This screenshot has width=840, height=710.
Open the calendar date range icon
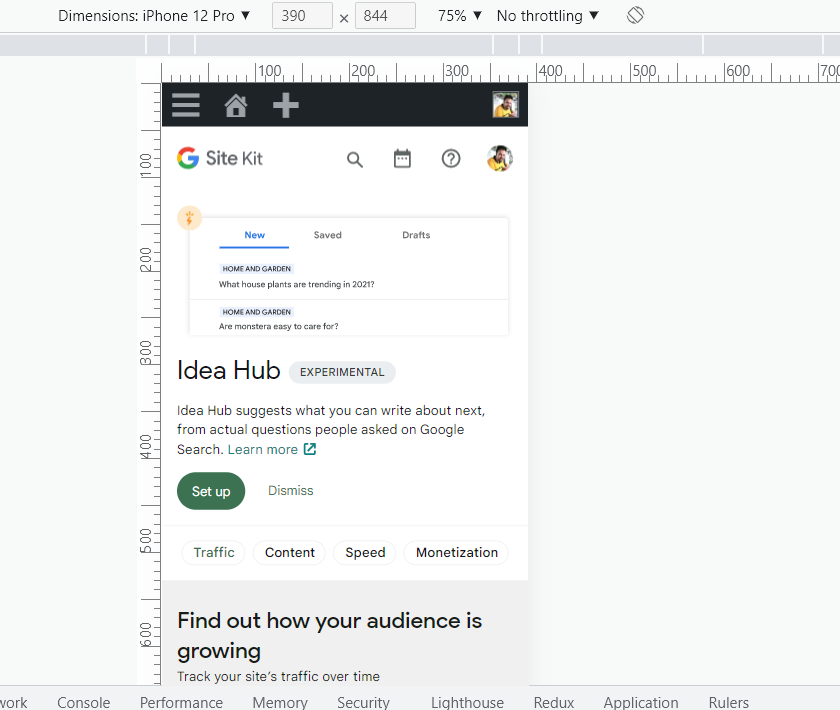click(402, 159)
